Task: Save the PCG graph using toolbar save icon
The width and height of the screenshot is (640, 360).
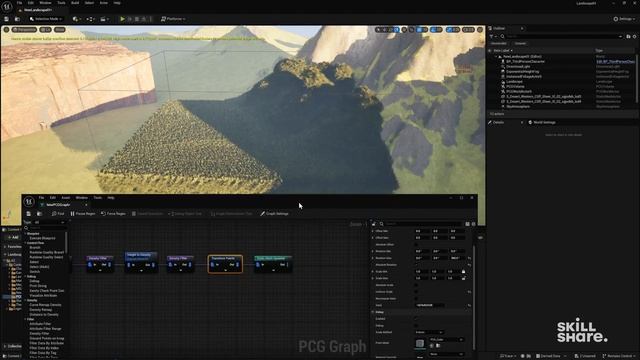Action: 29,213
